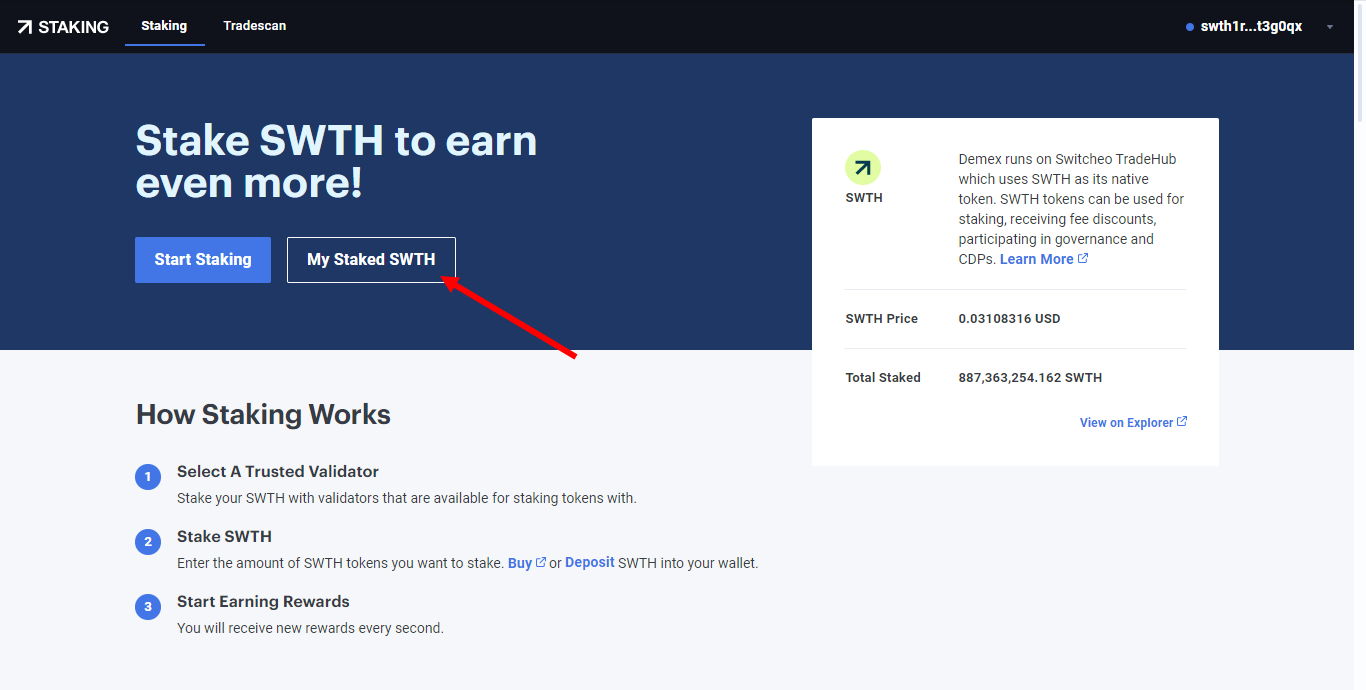The height and width of the screenshot is (690, 1366).
Task: Follow the Learn More link
Action: click(x=1044, y=259)
